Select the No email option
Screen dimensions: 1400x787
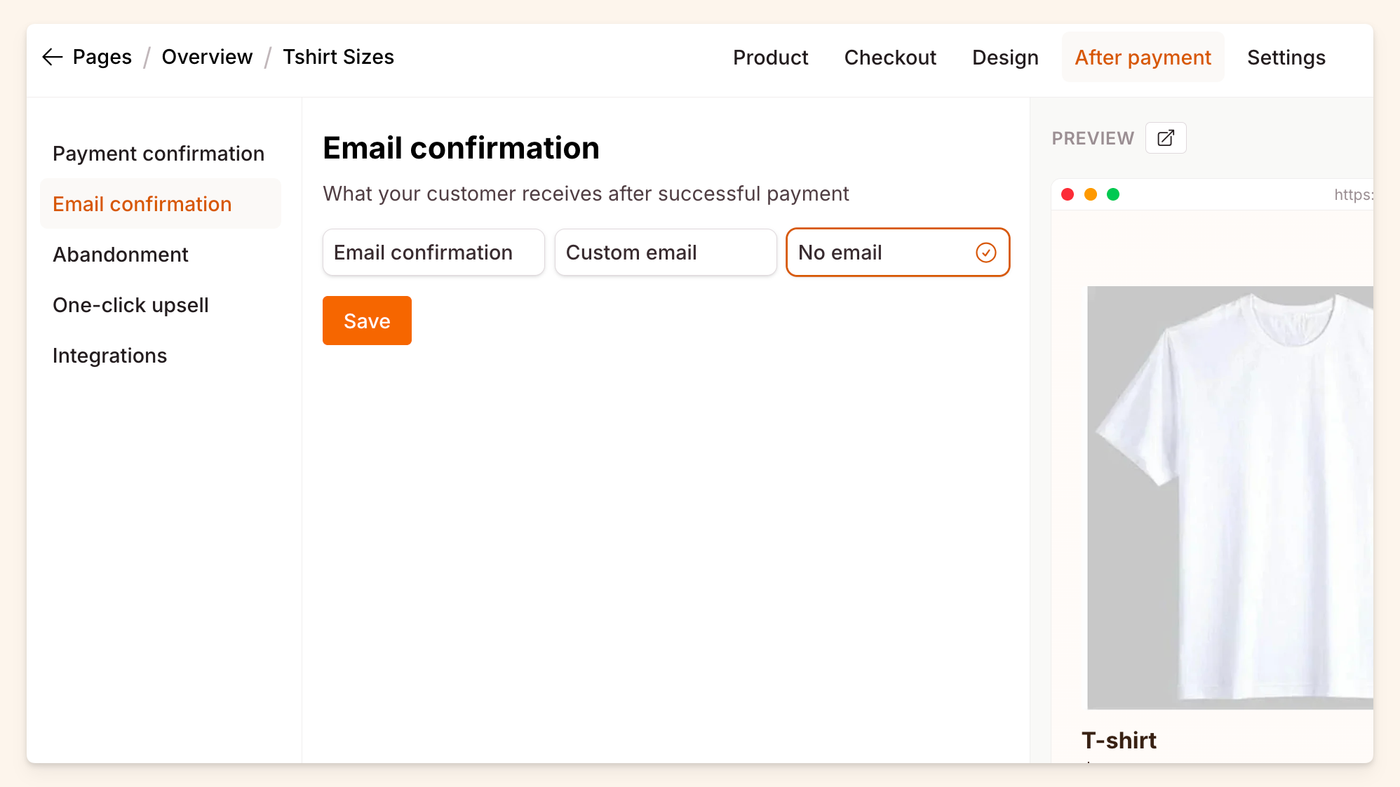click(x=897, y=252)
